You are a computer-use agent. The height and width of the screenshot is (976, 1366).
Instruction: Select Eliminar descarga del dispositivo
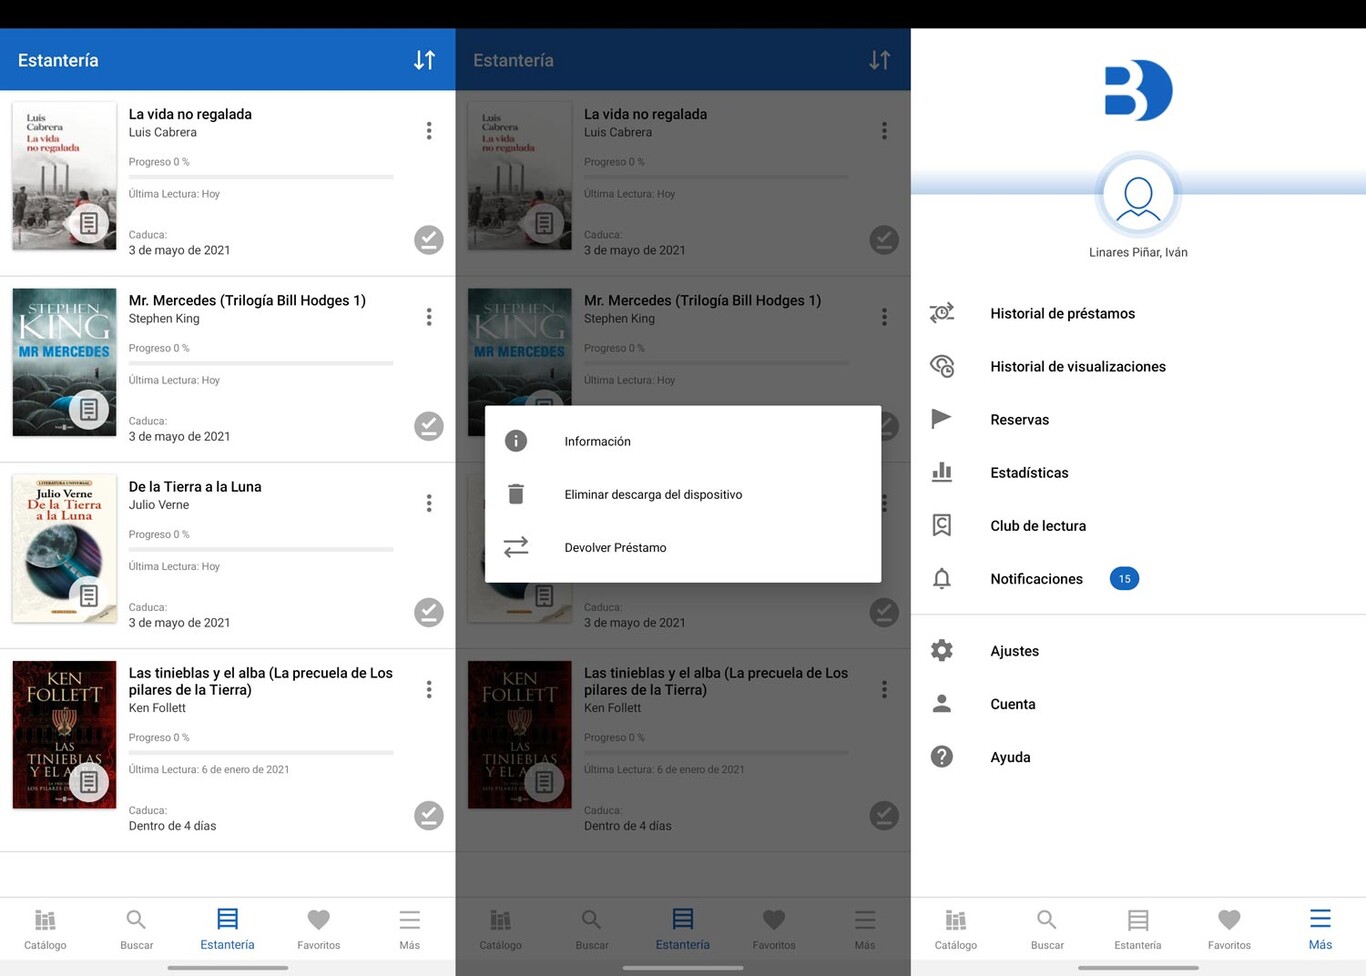coord(654,494)
